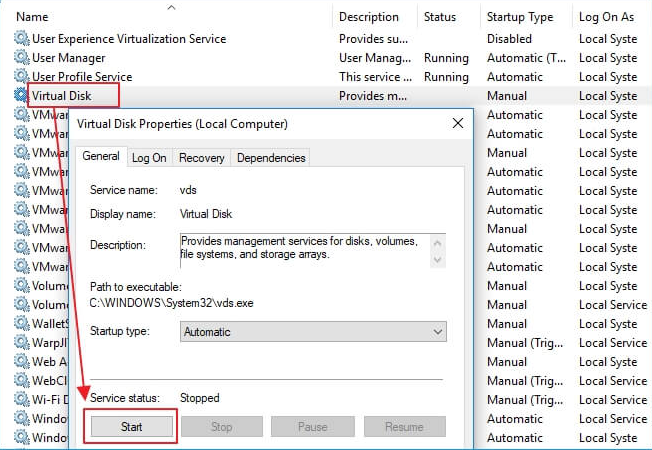This screenshot has width=652, height=450.
Task: Sort by the Log On As column header
Action: [x=606, y=17]
